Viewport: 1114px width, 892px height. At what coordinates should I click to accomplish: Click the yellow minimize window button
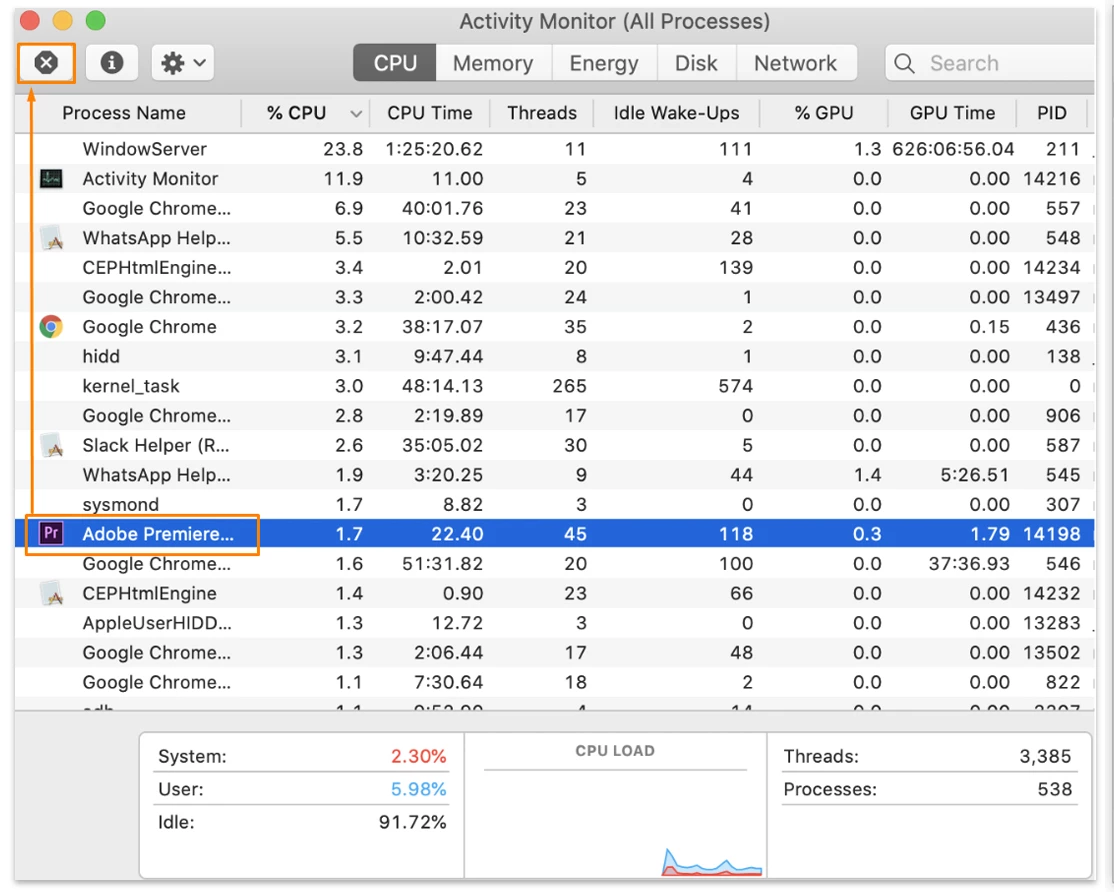click(63, 21)
